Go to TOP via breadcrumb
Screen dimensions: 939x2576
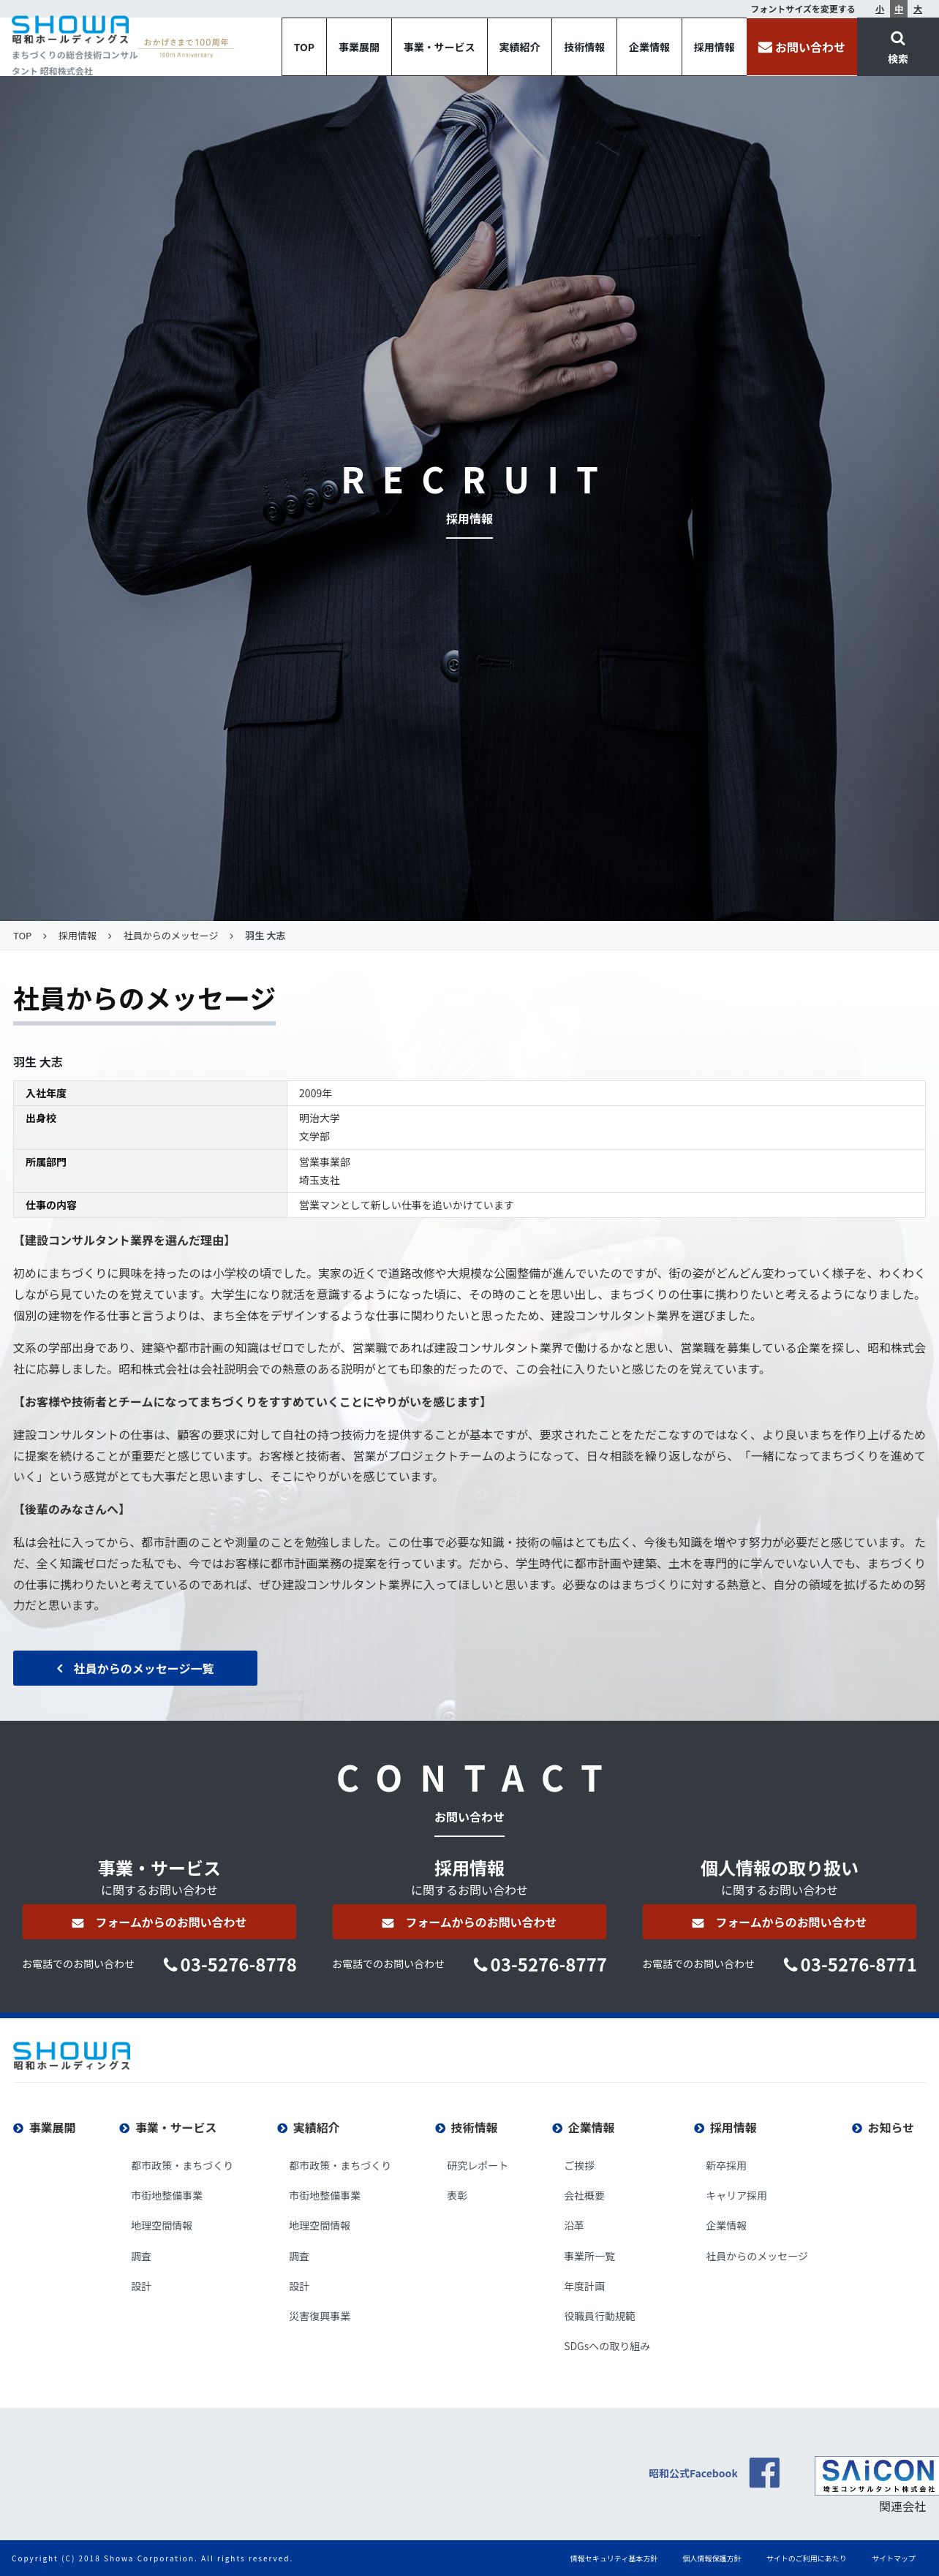coord(22,936)
